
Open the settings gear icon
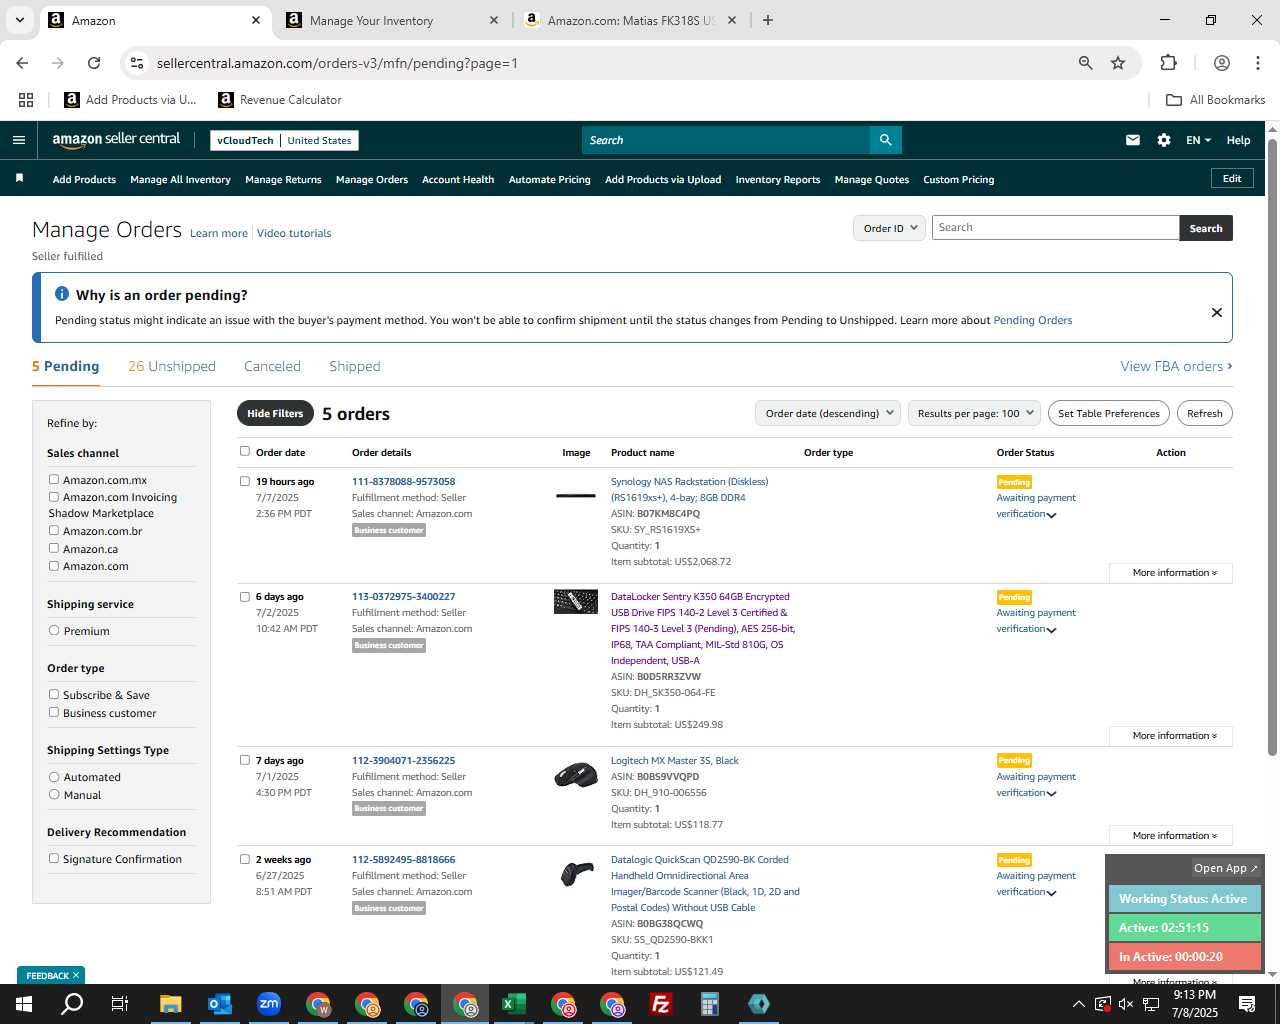click(1164, 140)
